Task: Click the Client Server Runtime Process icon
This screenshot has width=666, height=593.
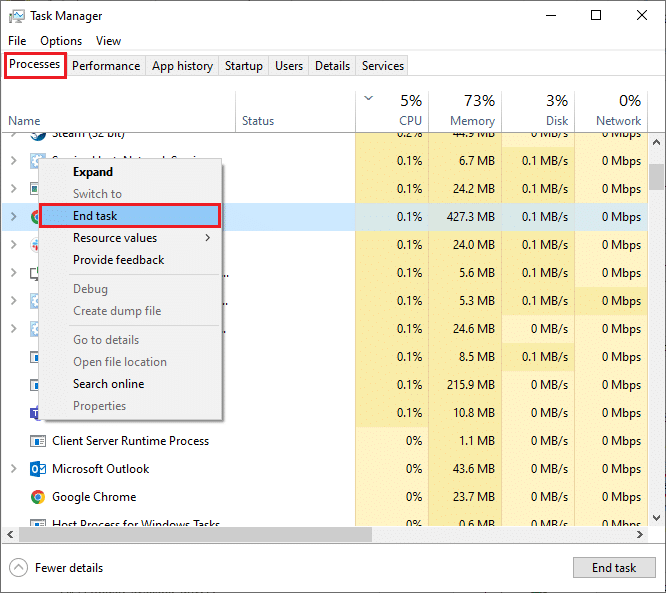Action: tap(38, 441)
